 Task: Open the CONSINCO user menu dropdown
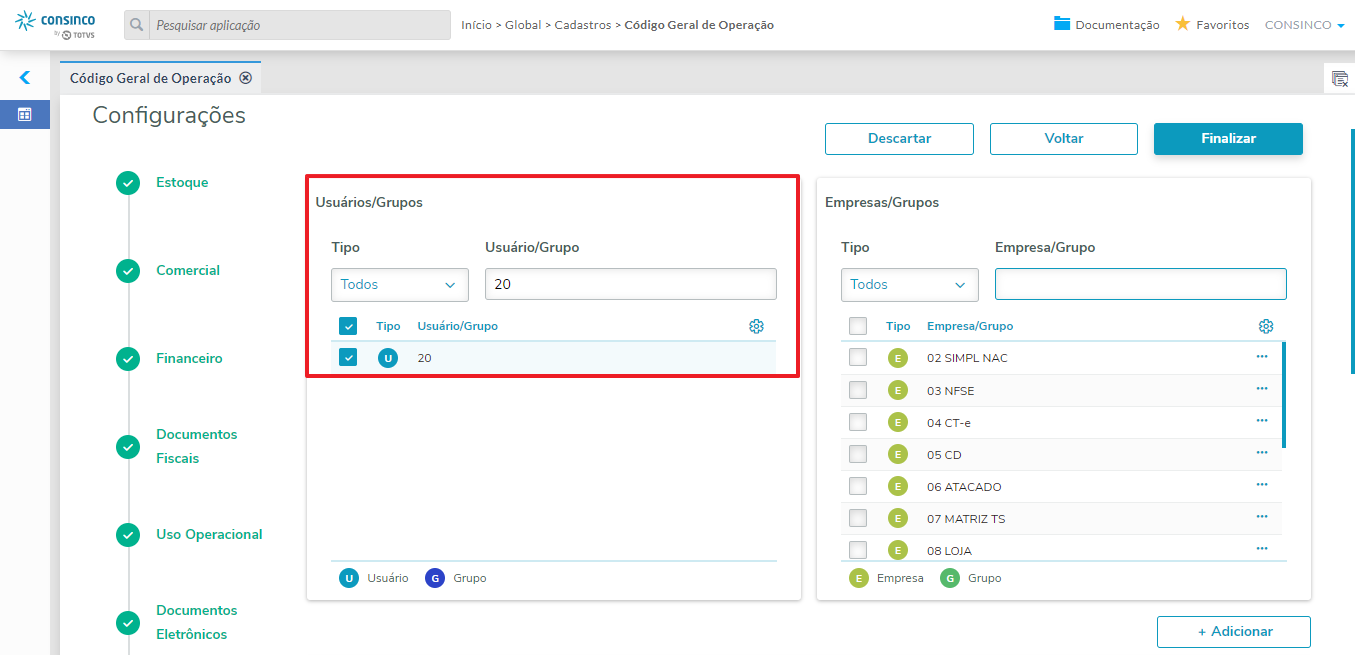1305,25
